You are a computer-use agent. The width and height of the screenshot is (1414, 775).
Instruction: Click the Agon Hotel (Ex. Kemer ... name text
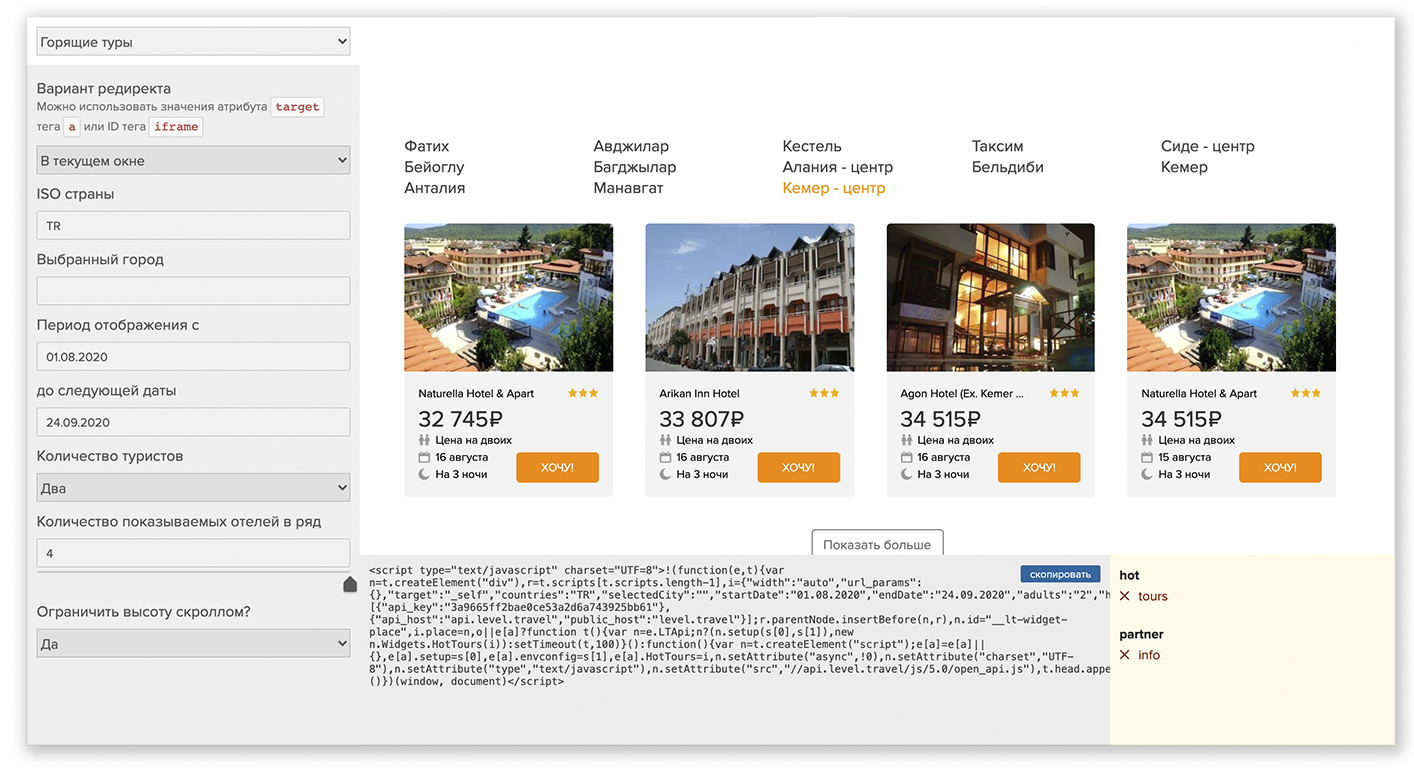pyautogui.click(x=962, y=394)
